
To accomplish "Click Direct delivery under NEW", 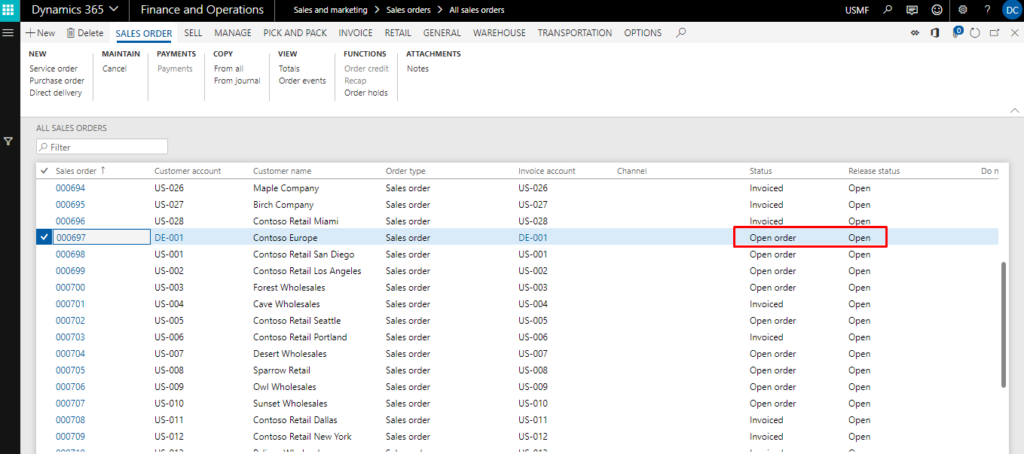I will point(56,93).
